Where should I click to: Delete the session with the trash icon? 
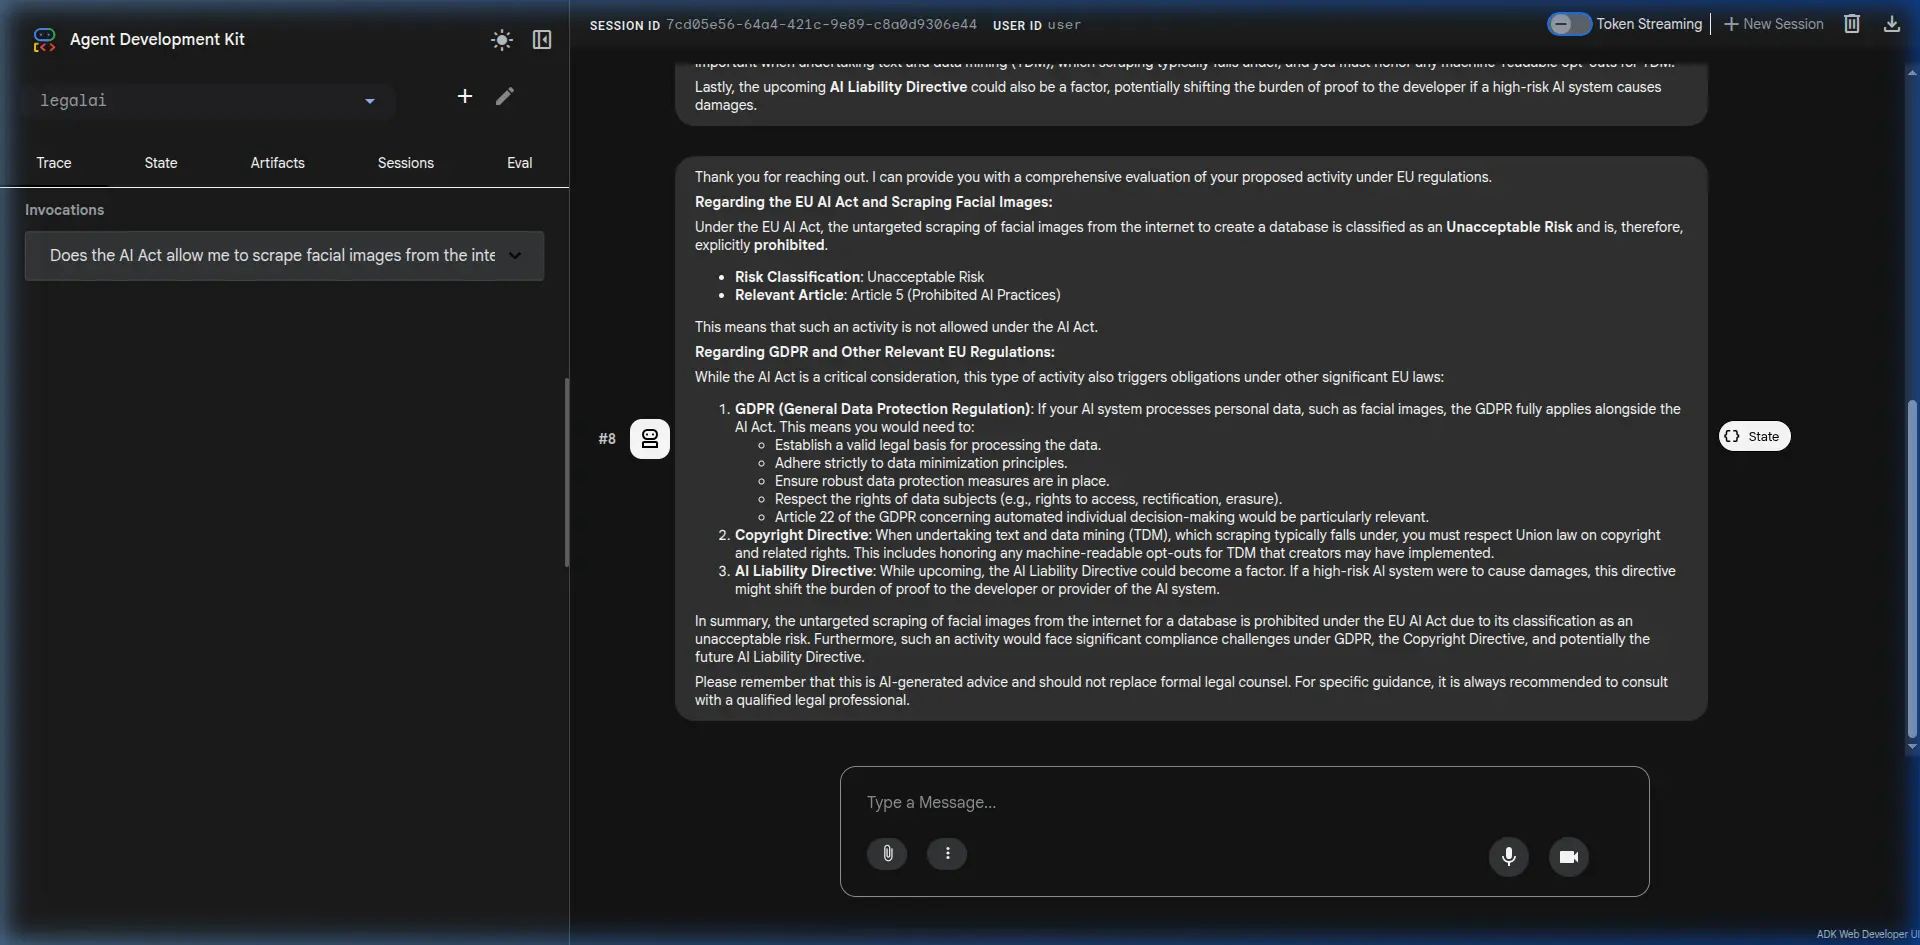pos(1852,24)
